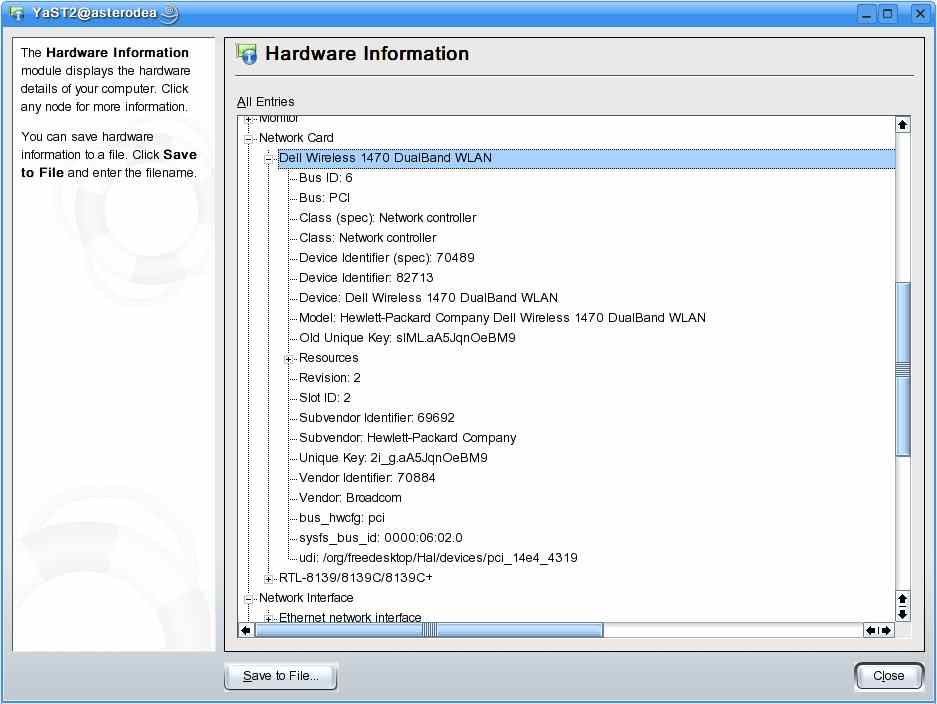The width and height of the screenshot is (937, 704).
Task: Click Save to File button
Action: pyautogui.click(x=281, y=677)
